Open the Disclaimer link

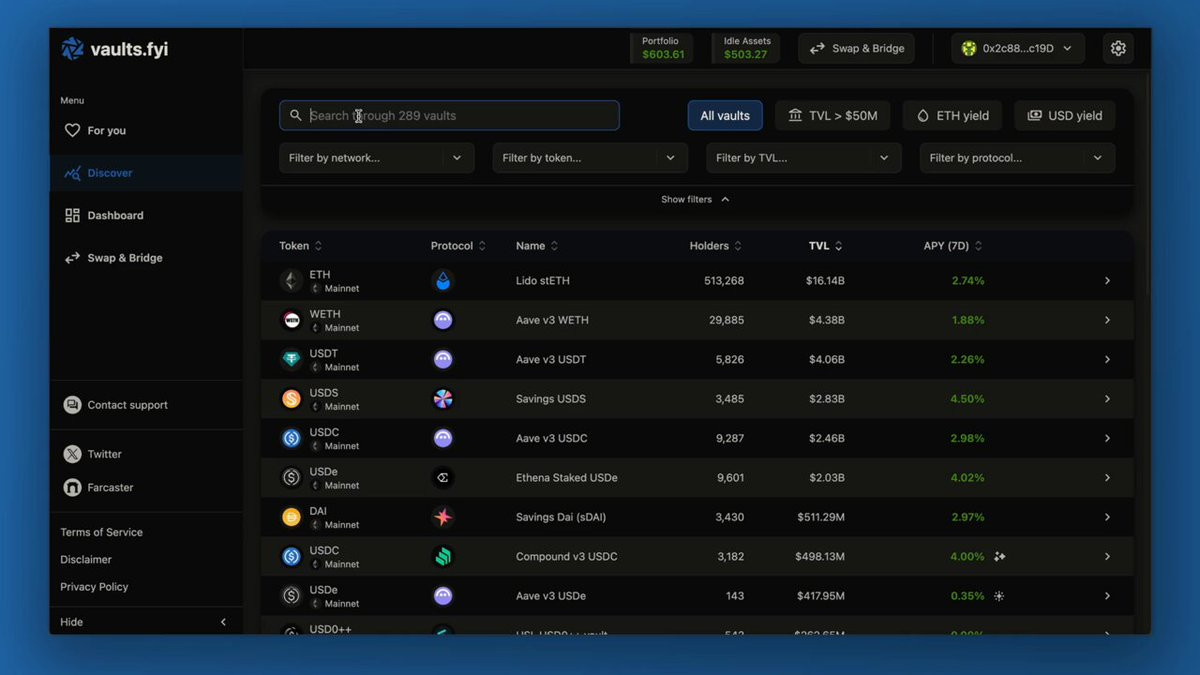(x=86, y=559)
